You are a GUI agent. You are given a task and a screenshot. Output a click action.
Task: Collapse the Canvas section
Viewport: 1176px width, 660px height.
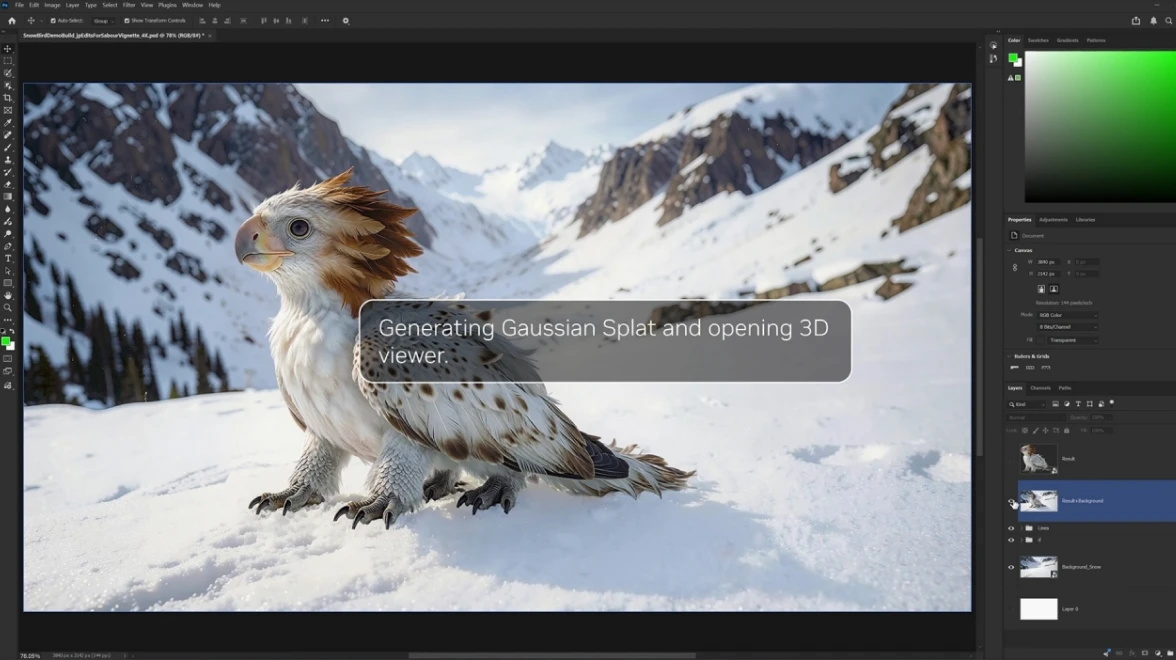coord(1010,250)
